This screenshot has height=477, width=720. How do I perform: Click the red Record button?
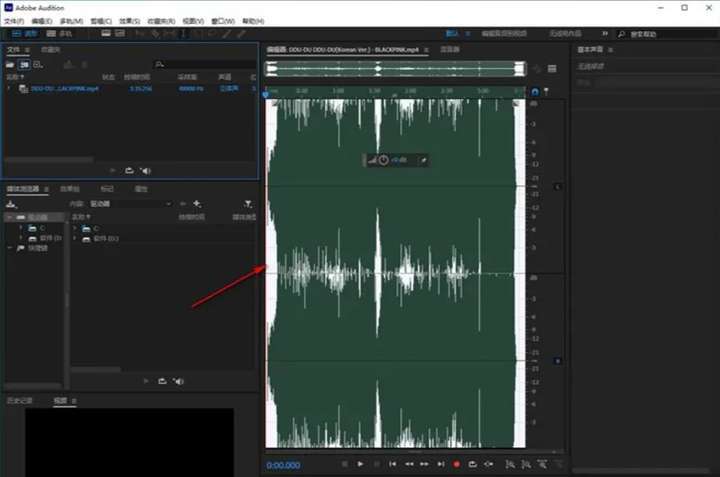point(456,464)
